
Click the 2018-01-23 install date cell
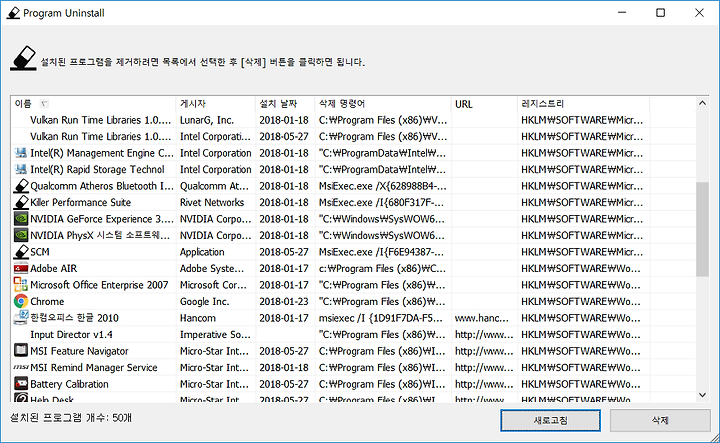click(284, 302)
